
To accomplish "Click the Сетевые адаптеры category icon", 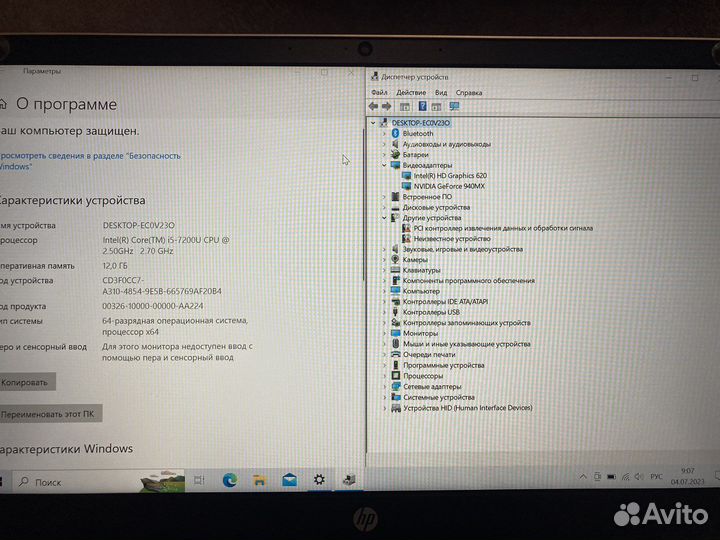I will (x=395, y=386).
